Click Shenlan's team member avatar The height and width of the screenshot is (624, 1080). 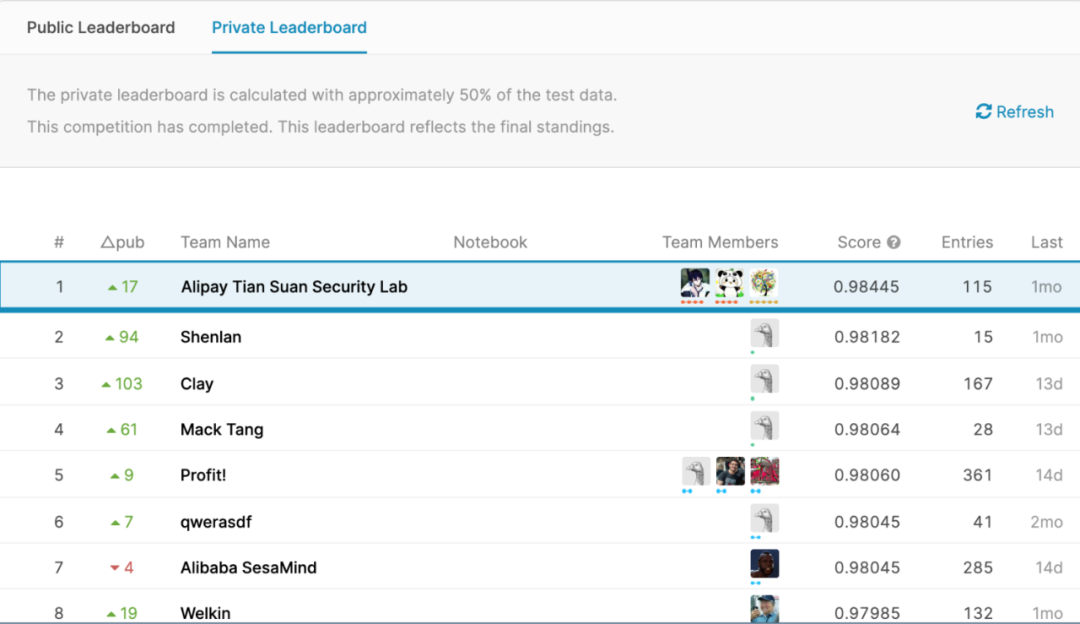pyautogui.click(x=765, y=334)
